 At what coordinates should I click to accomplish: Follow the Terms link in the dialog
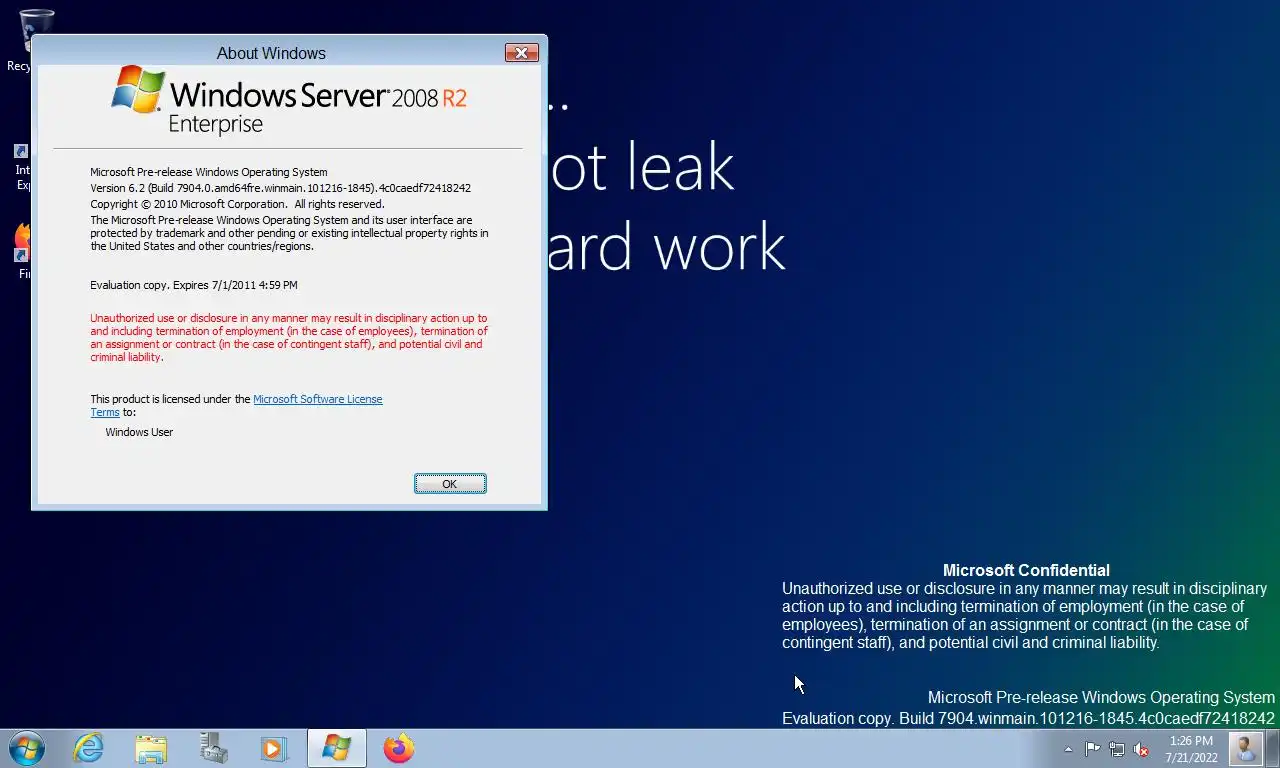[105, 412]
